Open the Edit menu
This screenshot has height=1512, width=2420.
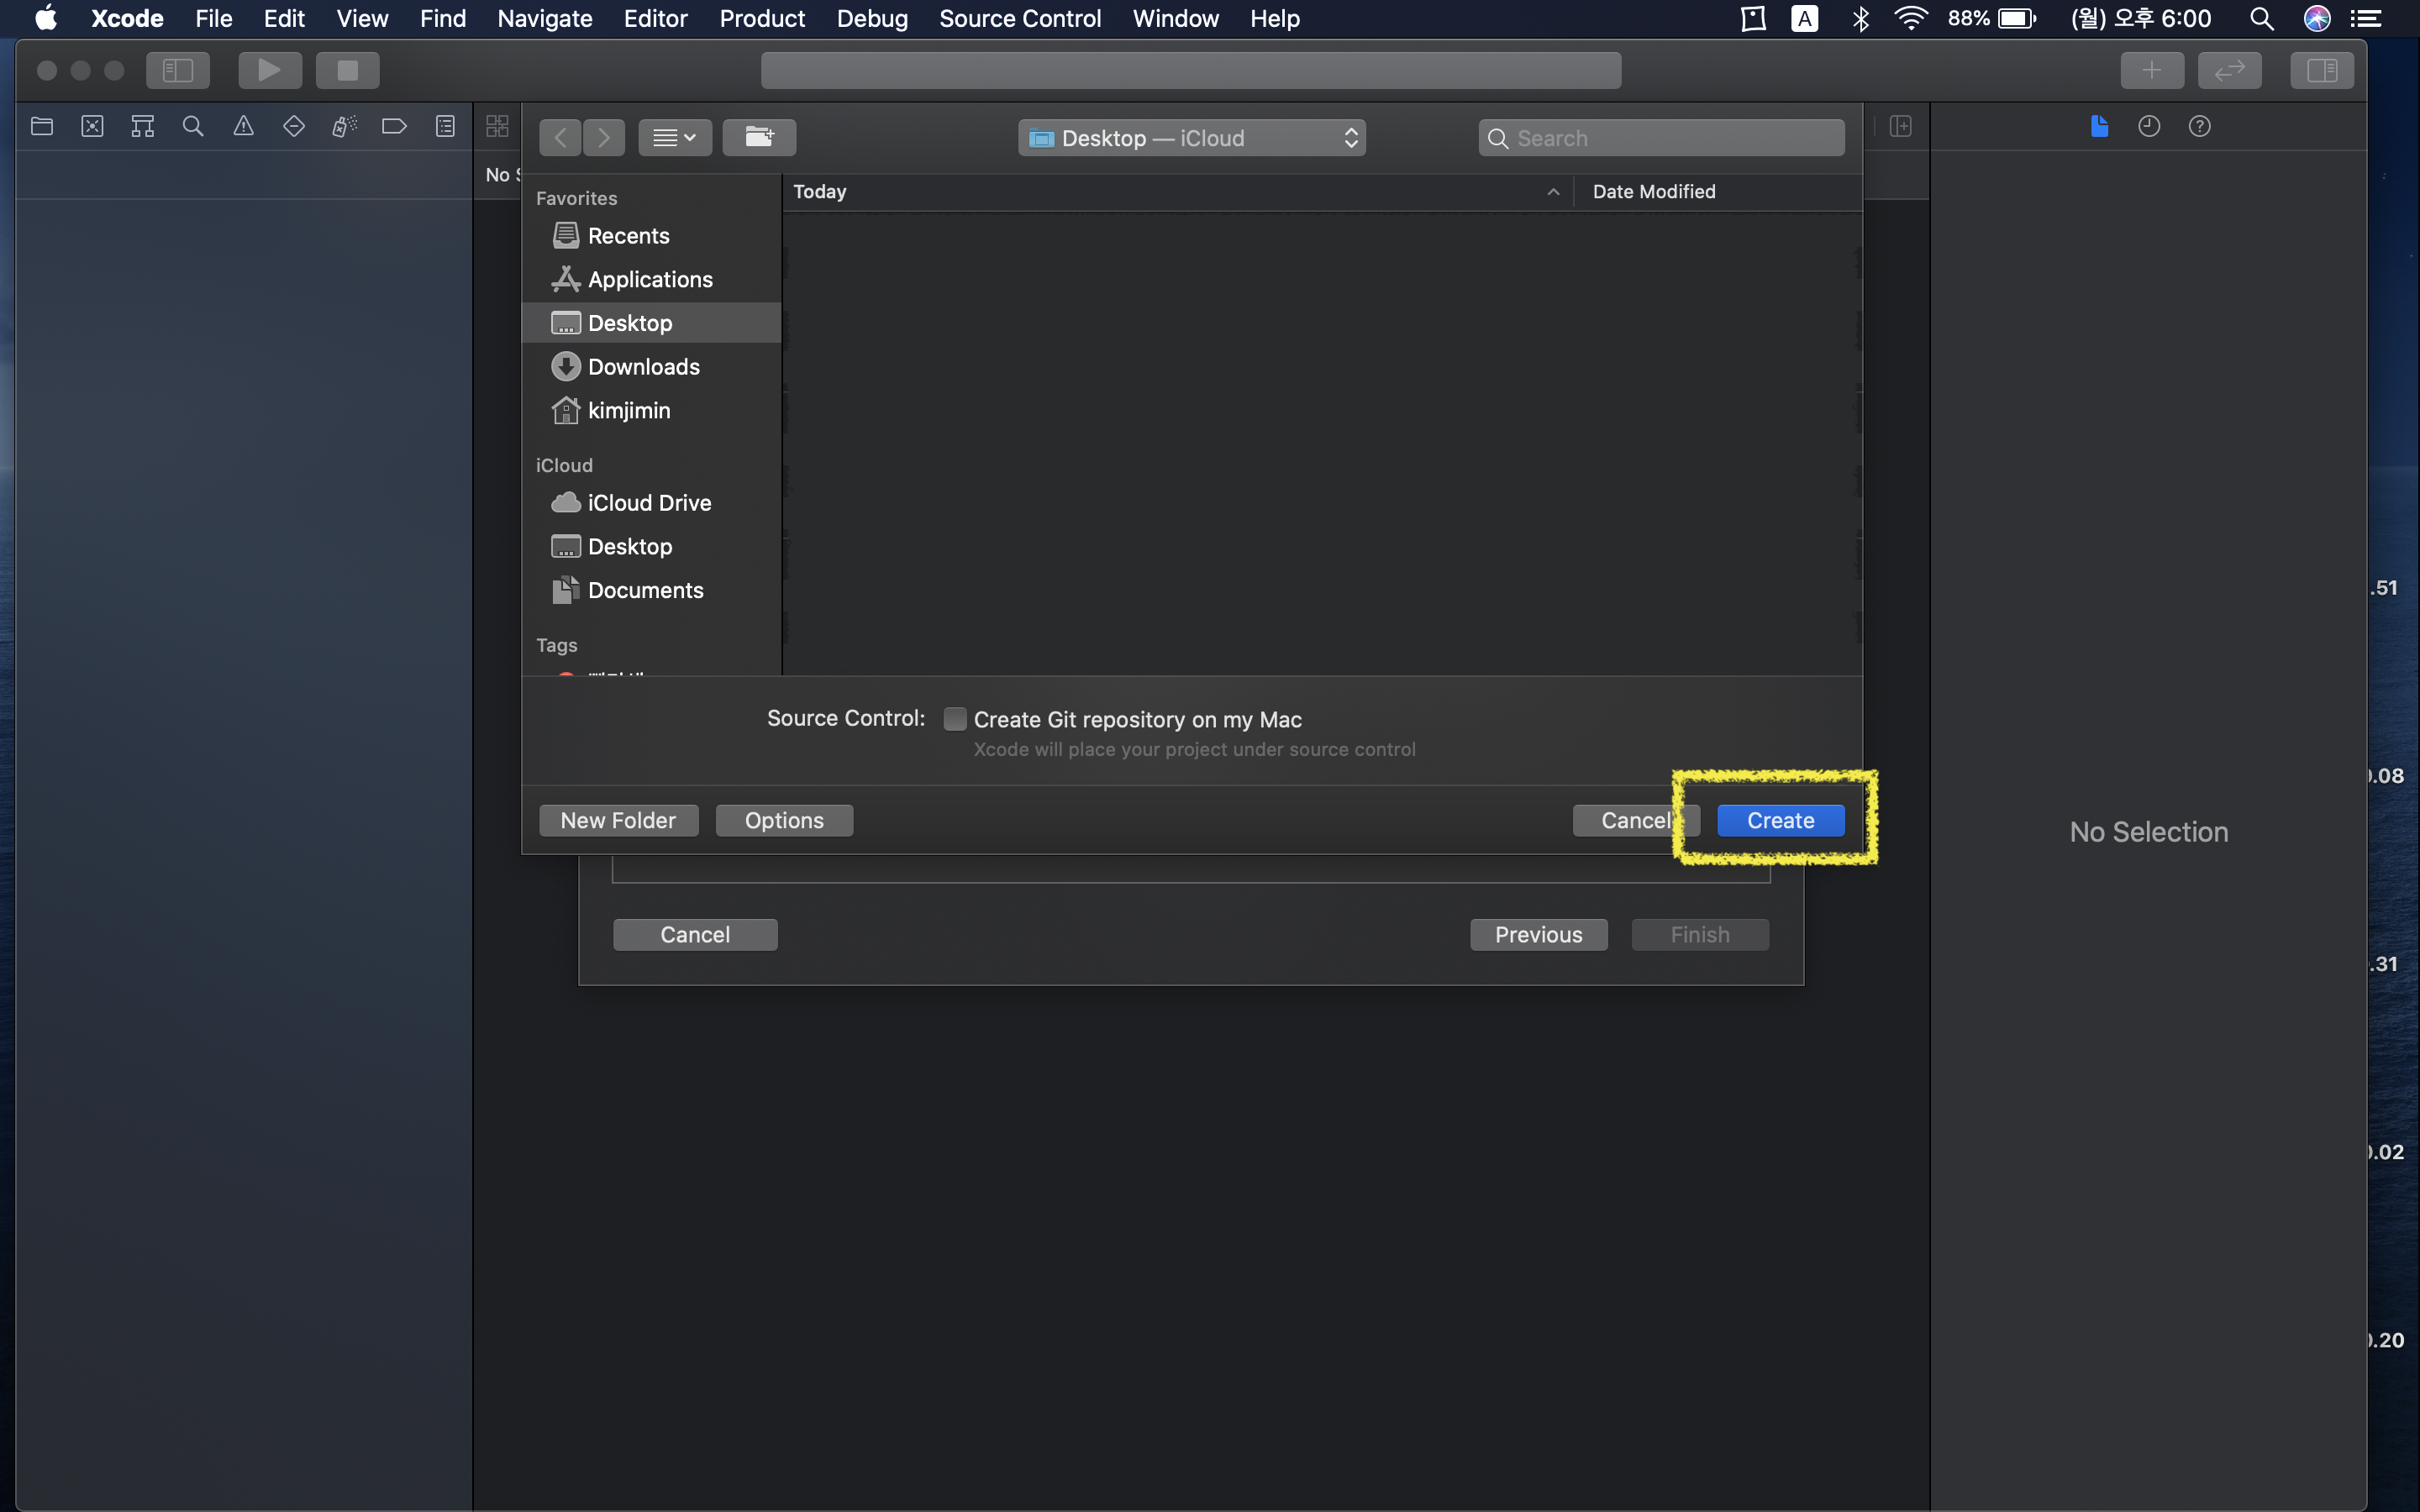click(x=284, y=18)
